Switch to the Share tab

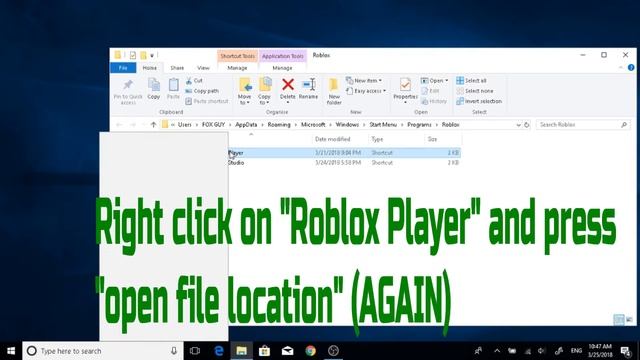(177, 68)
